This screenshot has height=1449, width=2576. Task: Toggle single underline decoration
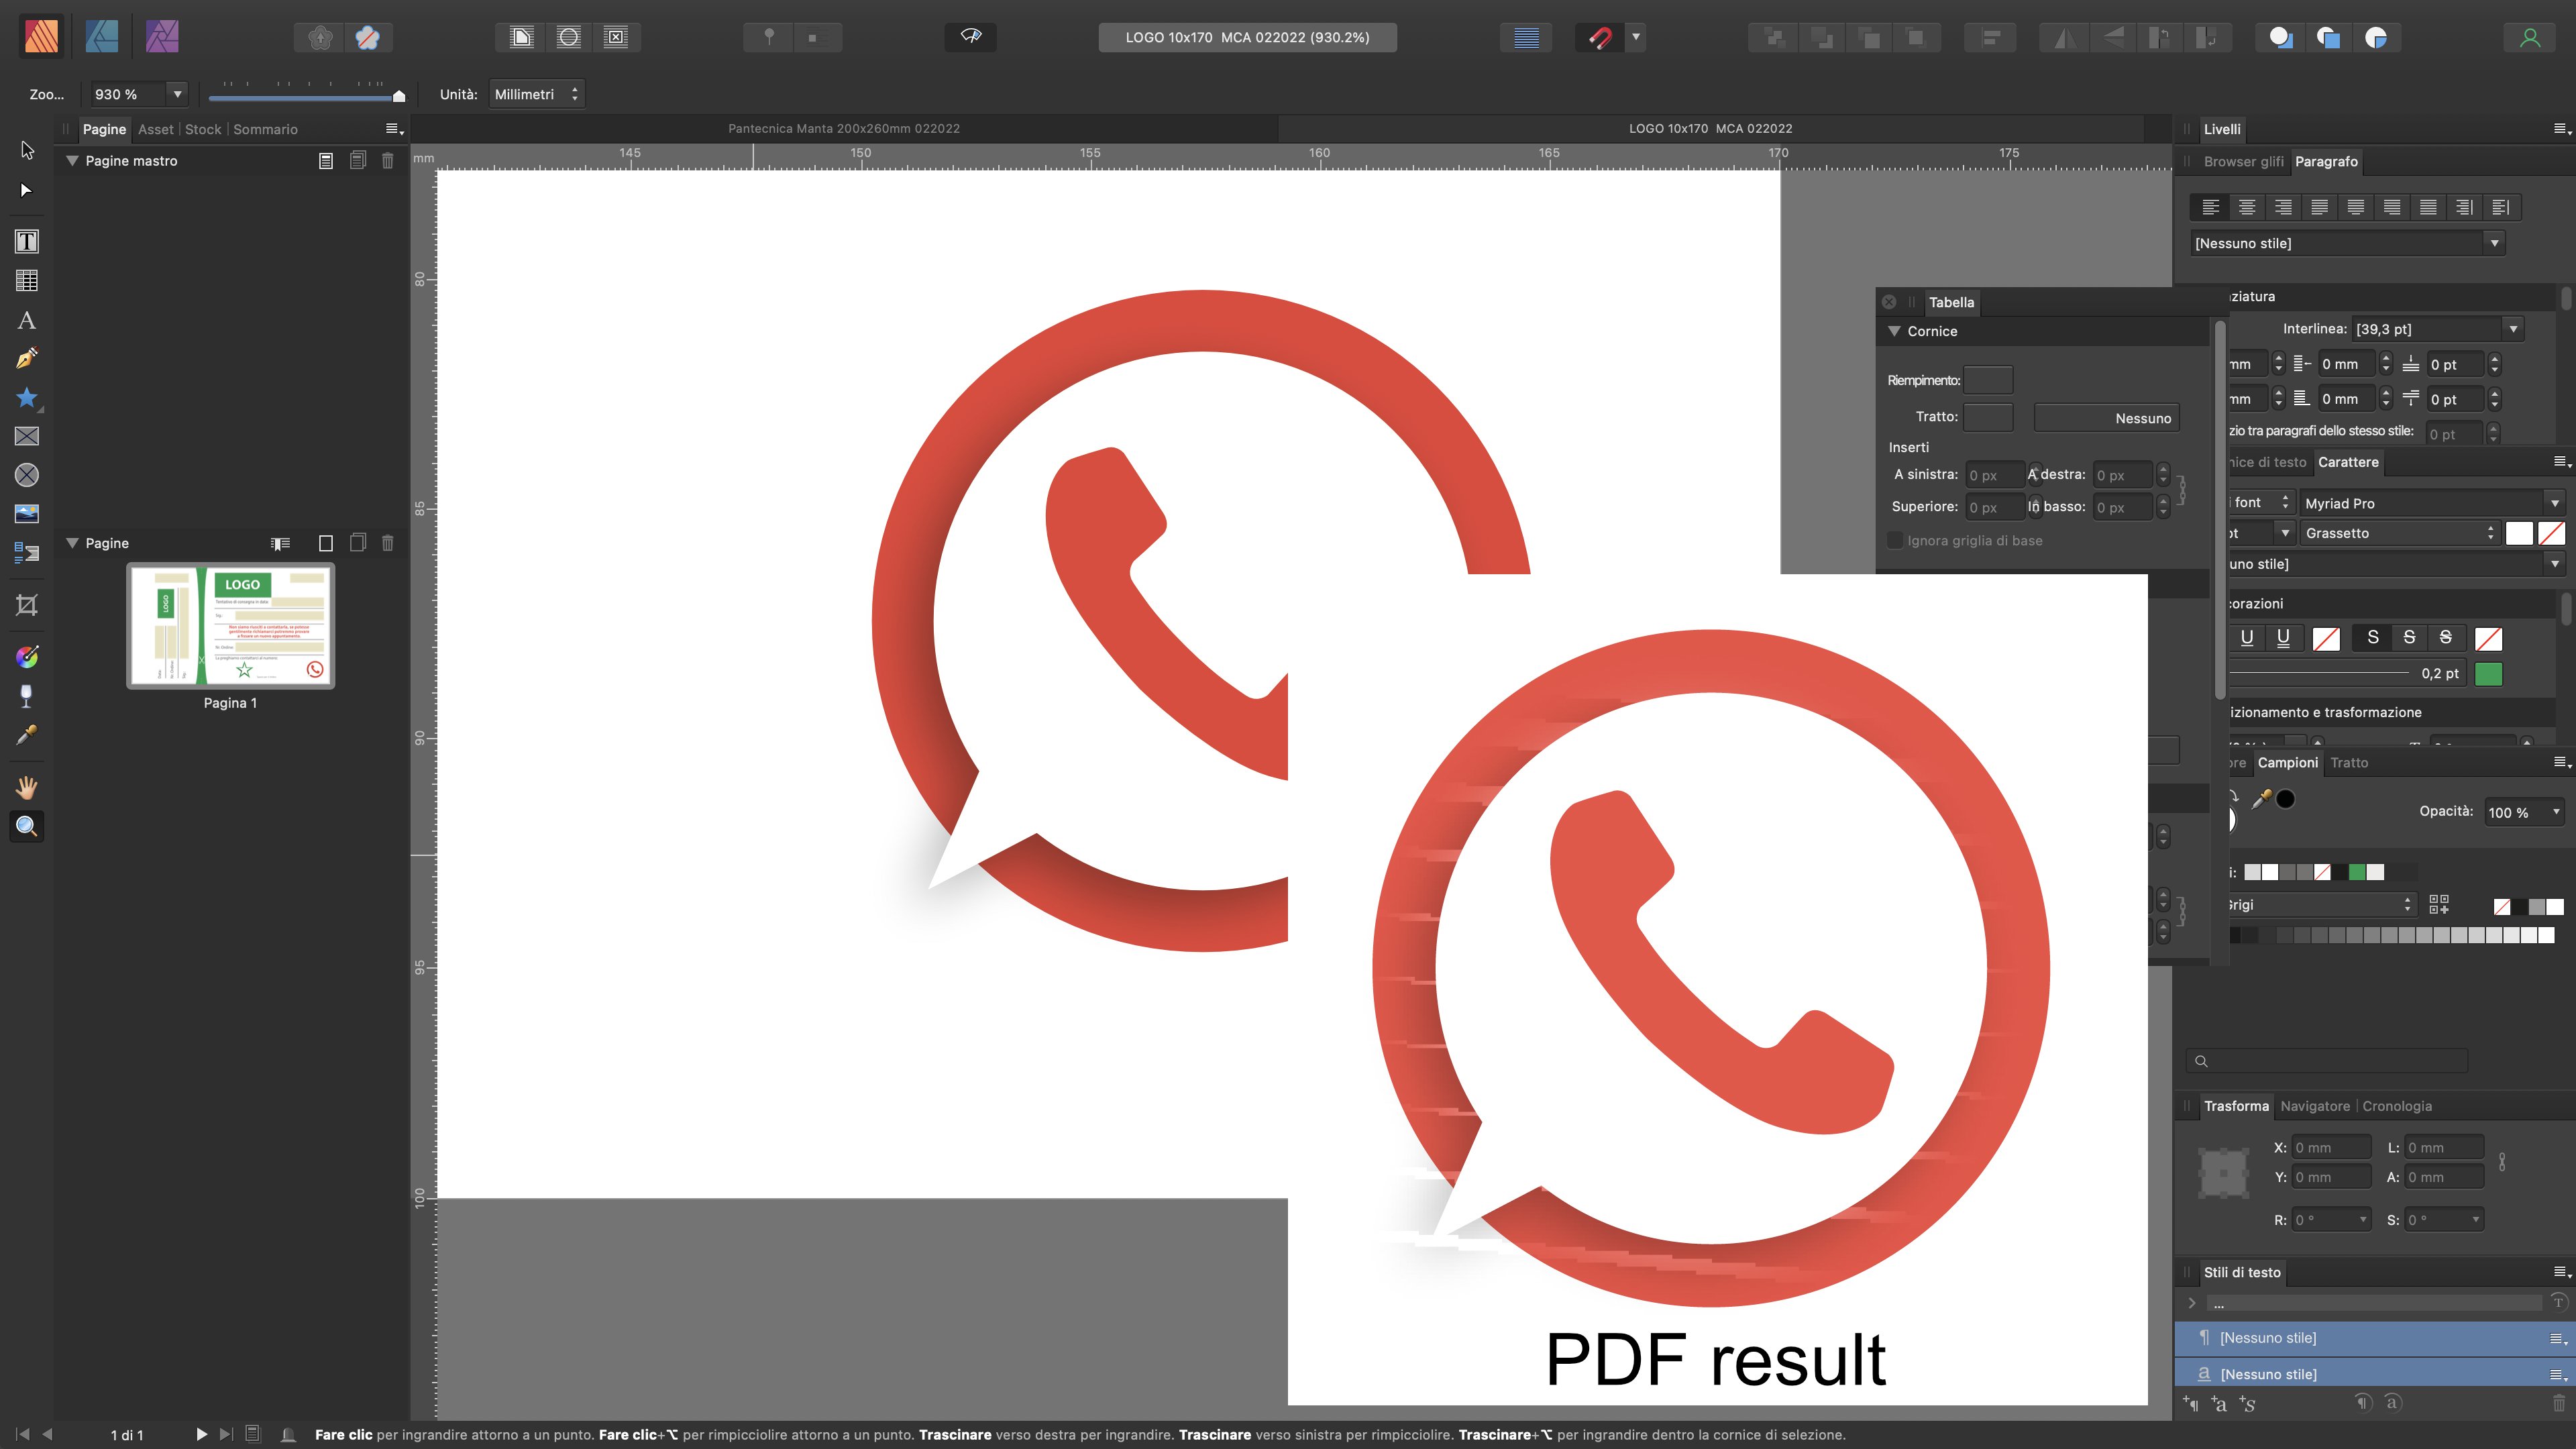(x=2247, y=638)
